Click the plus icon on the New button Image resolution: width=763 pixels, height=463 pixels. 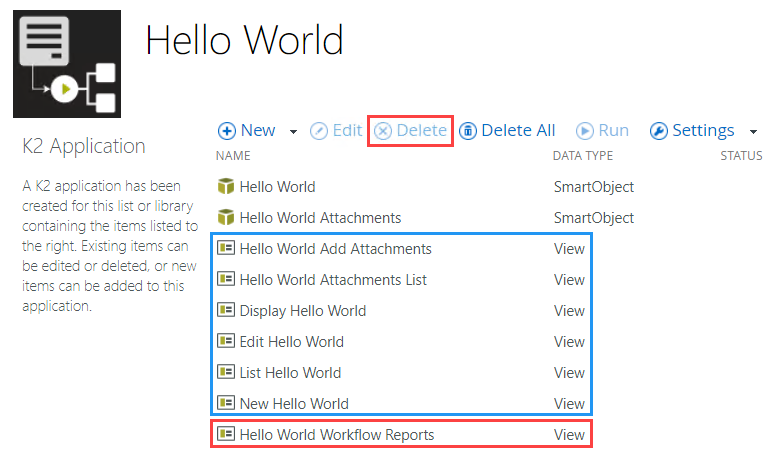(227, 131)
